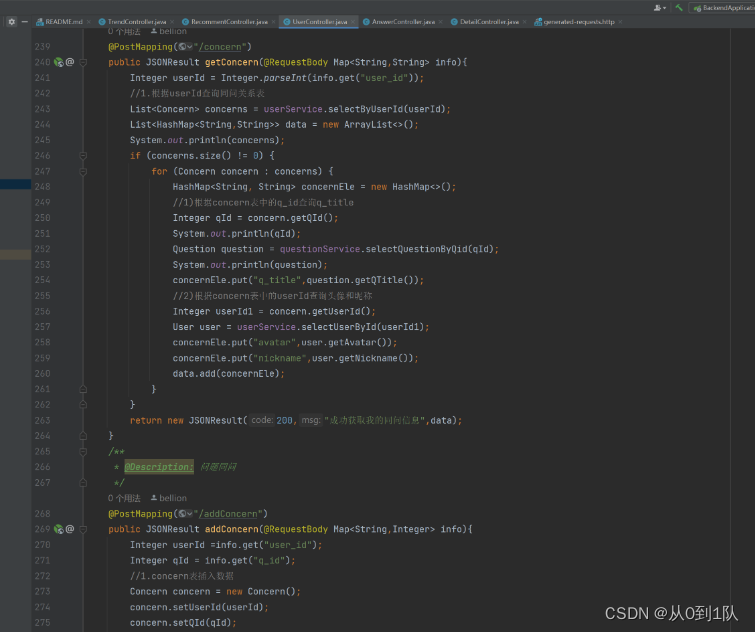This screenshot has height=632, width=755.
Task: Click the @RequestBody annotation on line 269
Action: pyautogui.click(x=296, y=529)
